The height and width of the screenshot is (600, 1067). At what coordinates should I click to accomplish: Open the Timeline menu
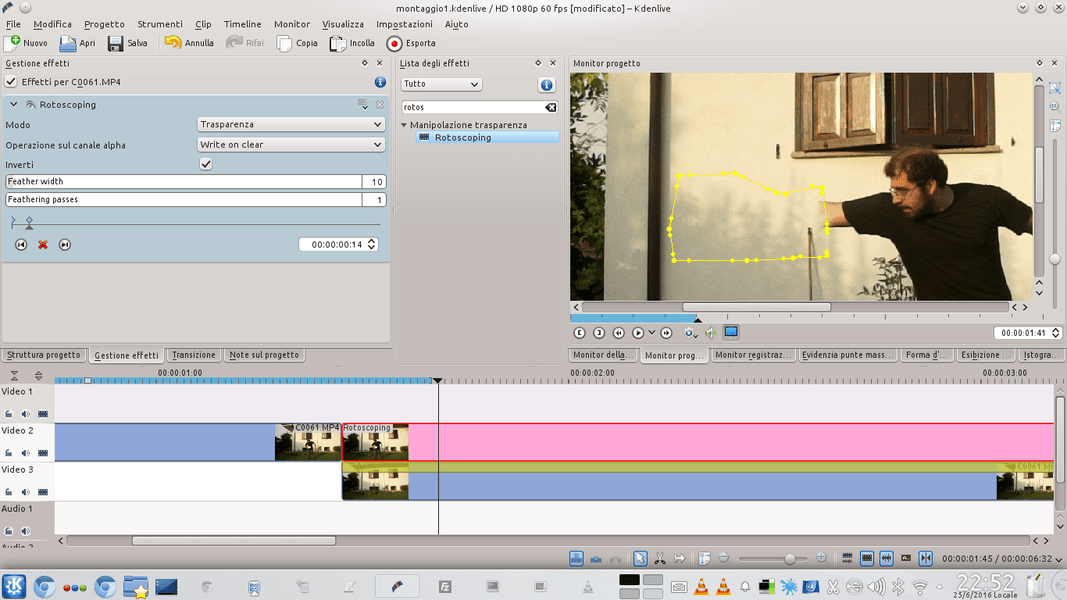coord(242,24)
